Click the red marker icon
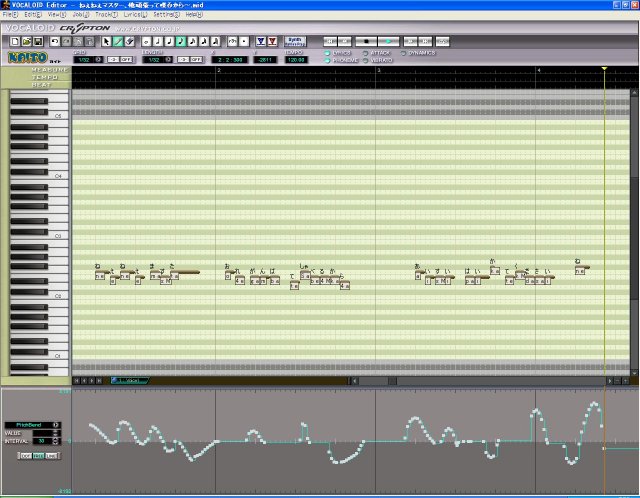 pyautogui.click(x=272, y=42)
